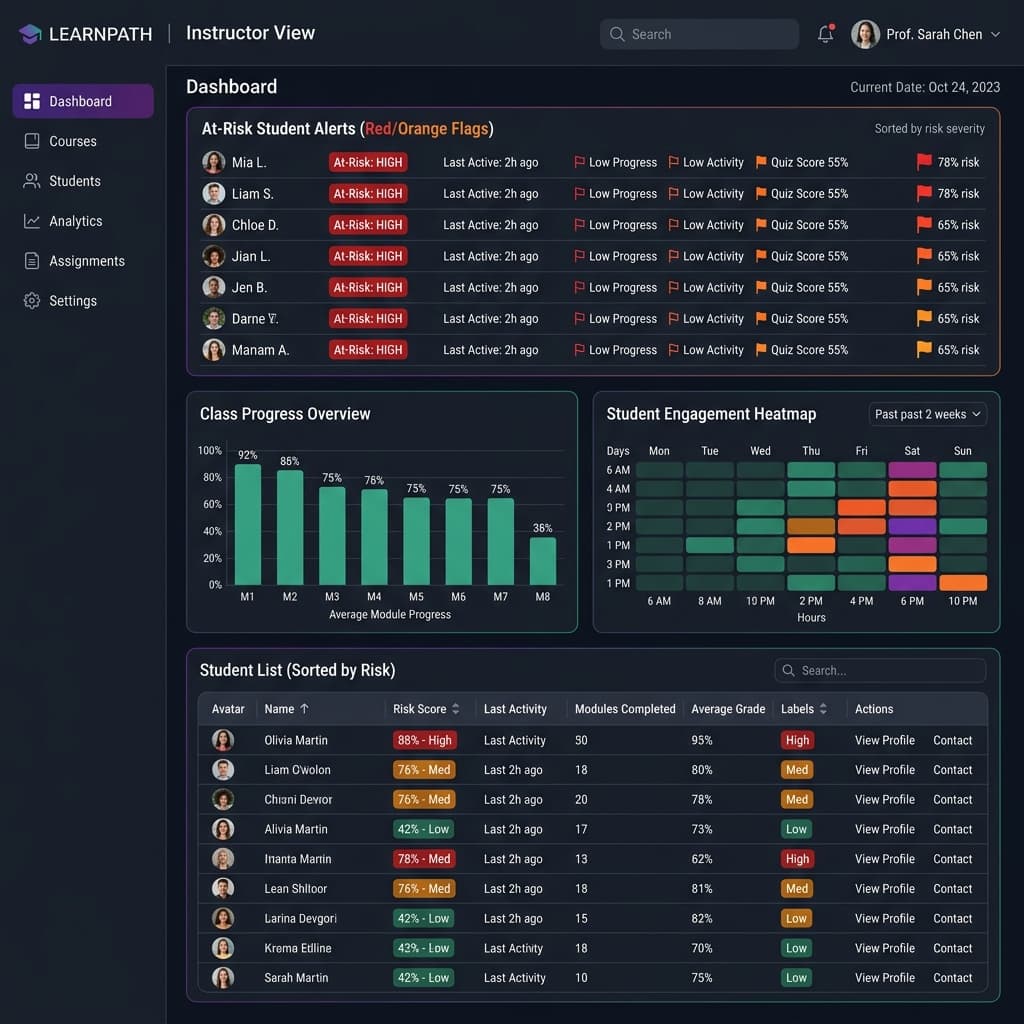Open Analytics in the sidebar
Viewport: 1024px width, 1024px height.
point(83,221)
